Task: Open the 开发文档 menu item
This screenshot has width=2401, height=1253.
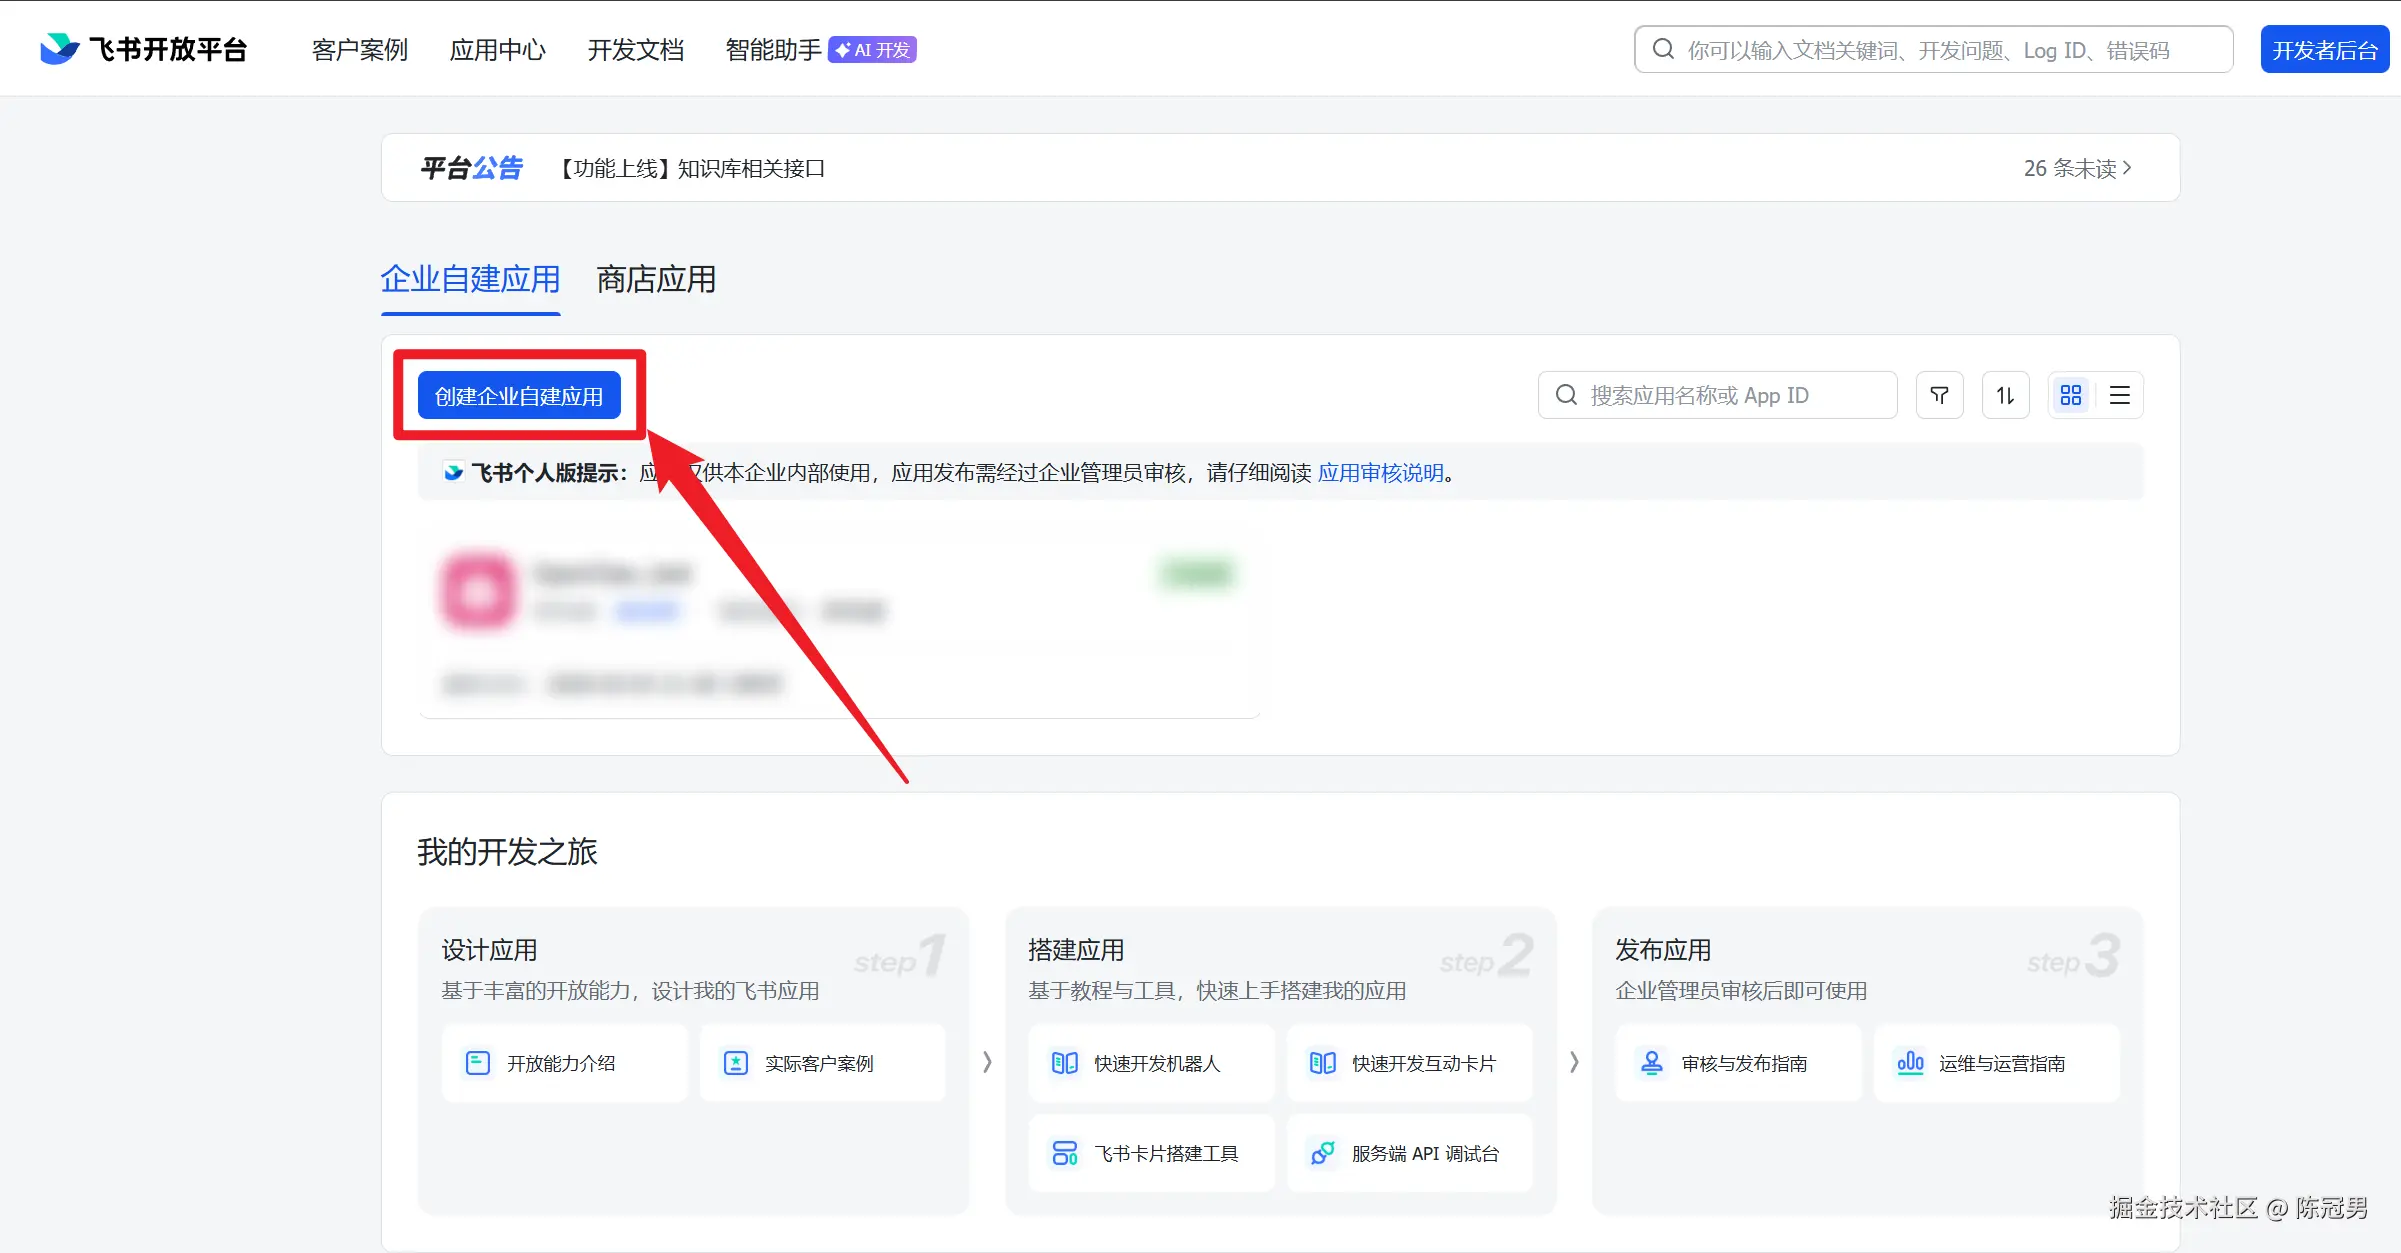Action: coord(635,49)
